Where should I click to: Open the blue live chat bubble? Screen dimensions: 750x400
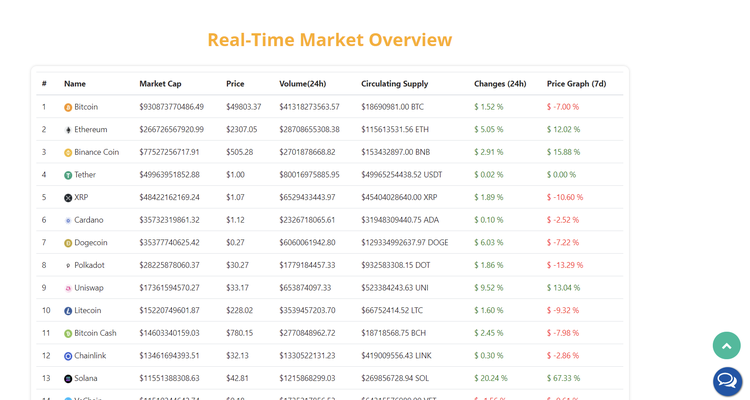[x=728, y=381]
